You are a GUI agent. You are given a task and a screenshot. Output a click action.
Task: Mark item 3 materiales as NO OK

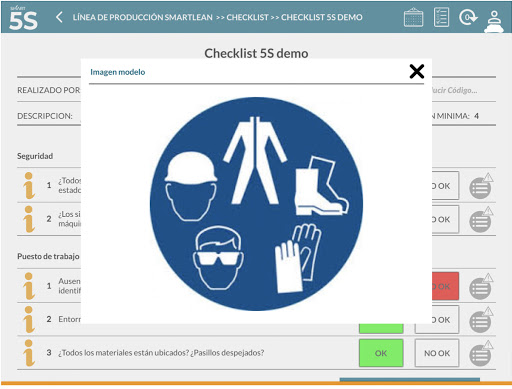pyautogui.click(x=437, y=353)
